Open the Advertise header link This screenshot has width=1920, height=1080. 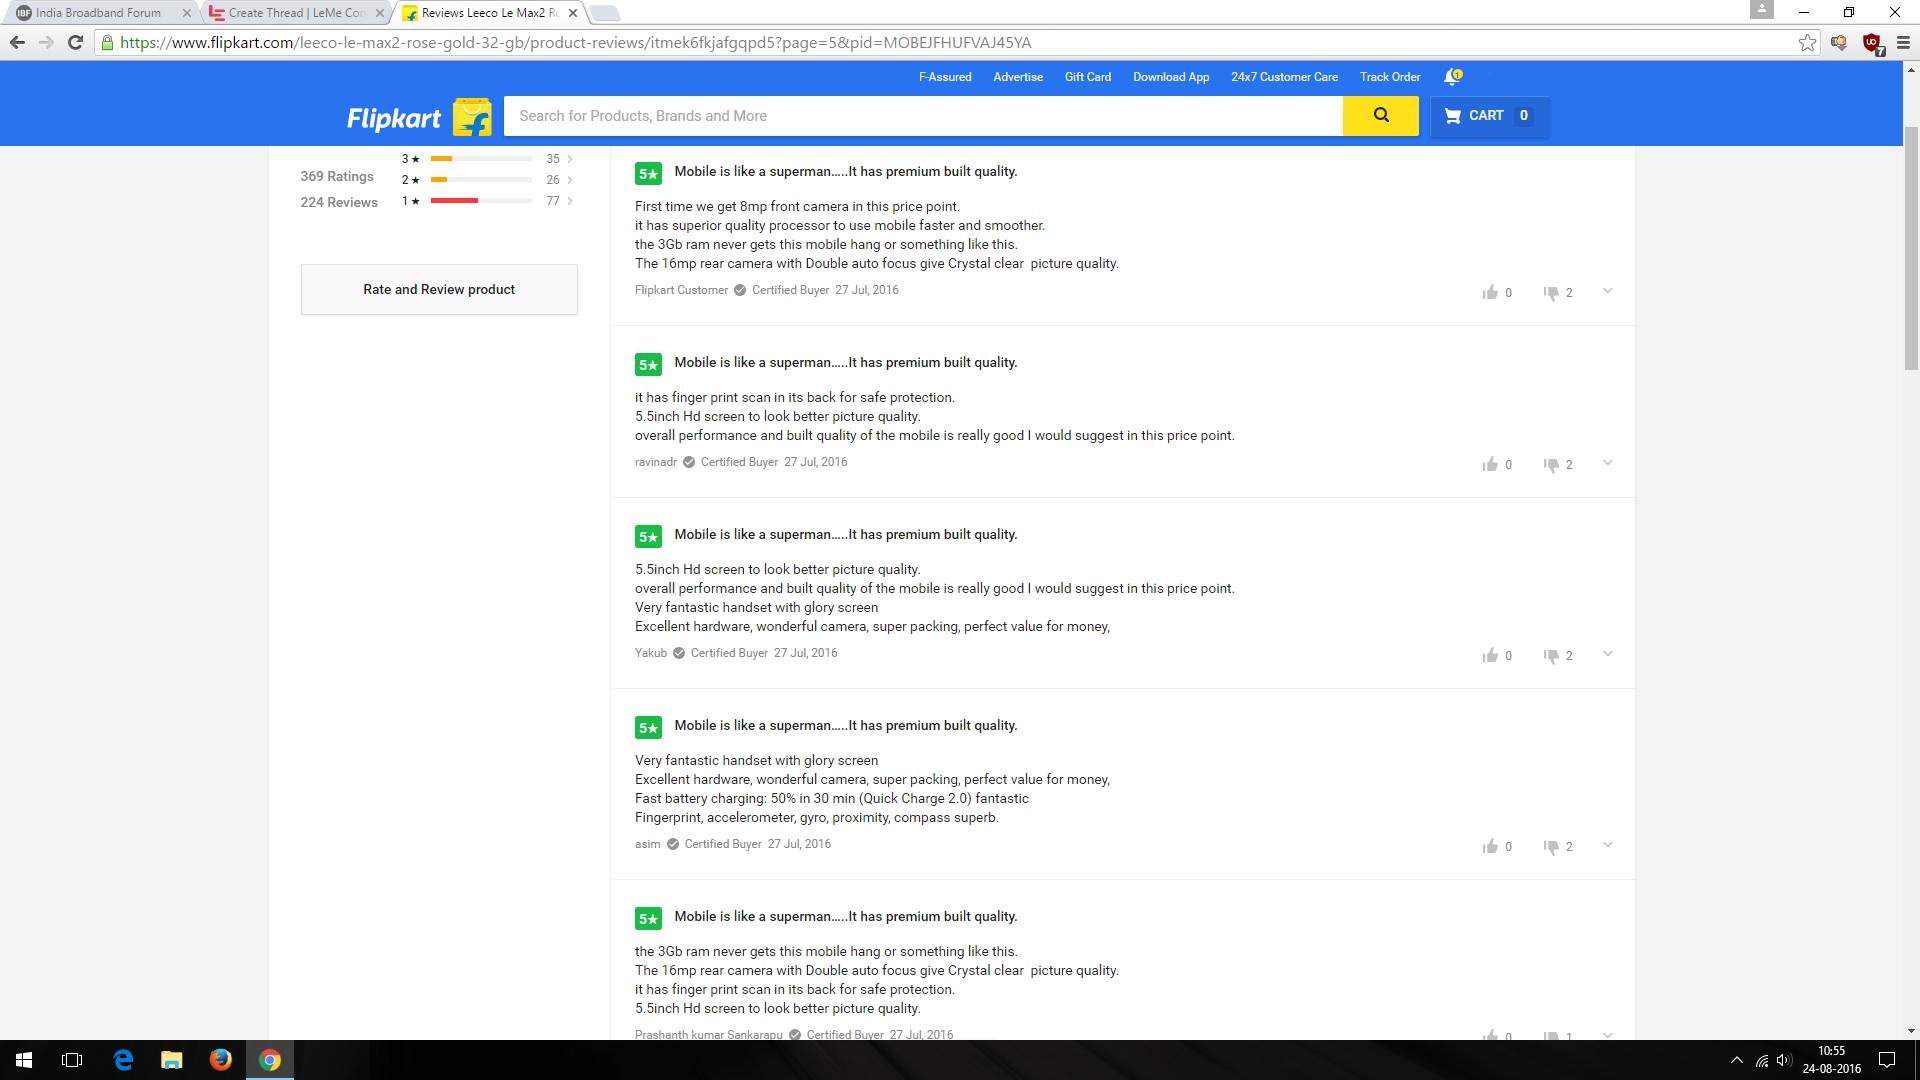(1018, 77)
